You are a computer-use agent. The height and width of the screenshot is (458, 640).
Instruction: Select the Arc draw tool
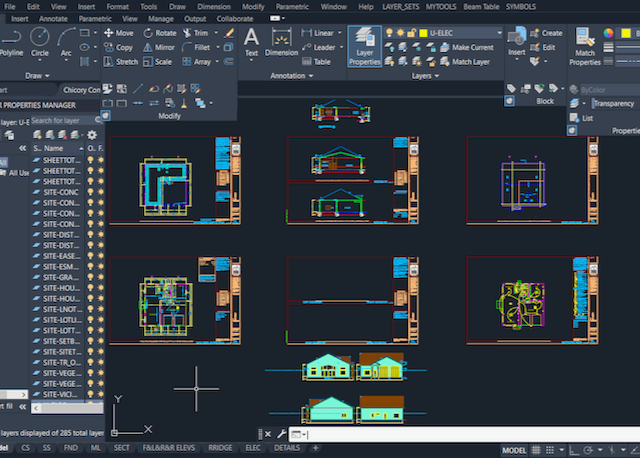click(x=66, y=40)
